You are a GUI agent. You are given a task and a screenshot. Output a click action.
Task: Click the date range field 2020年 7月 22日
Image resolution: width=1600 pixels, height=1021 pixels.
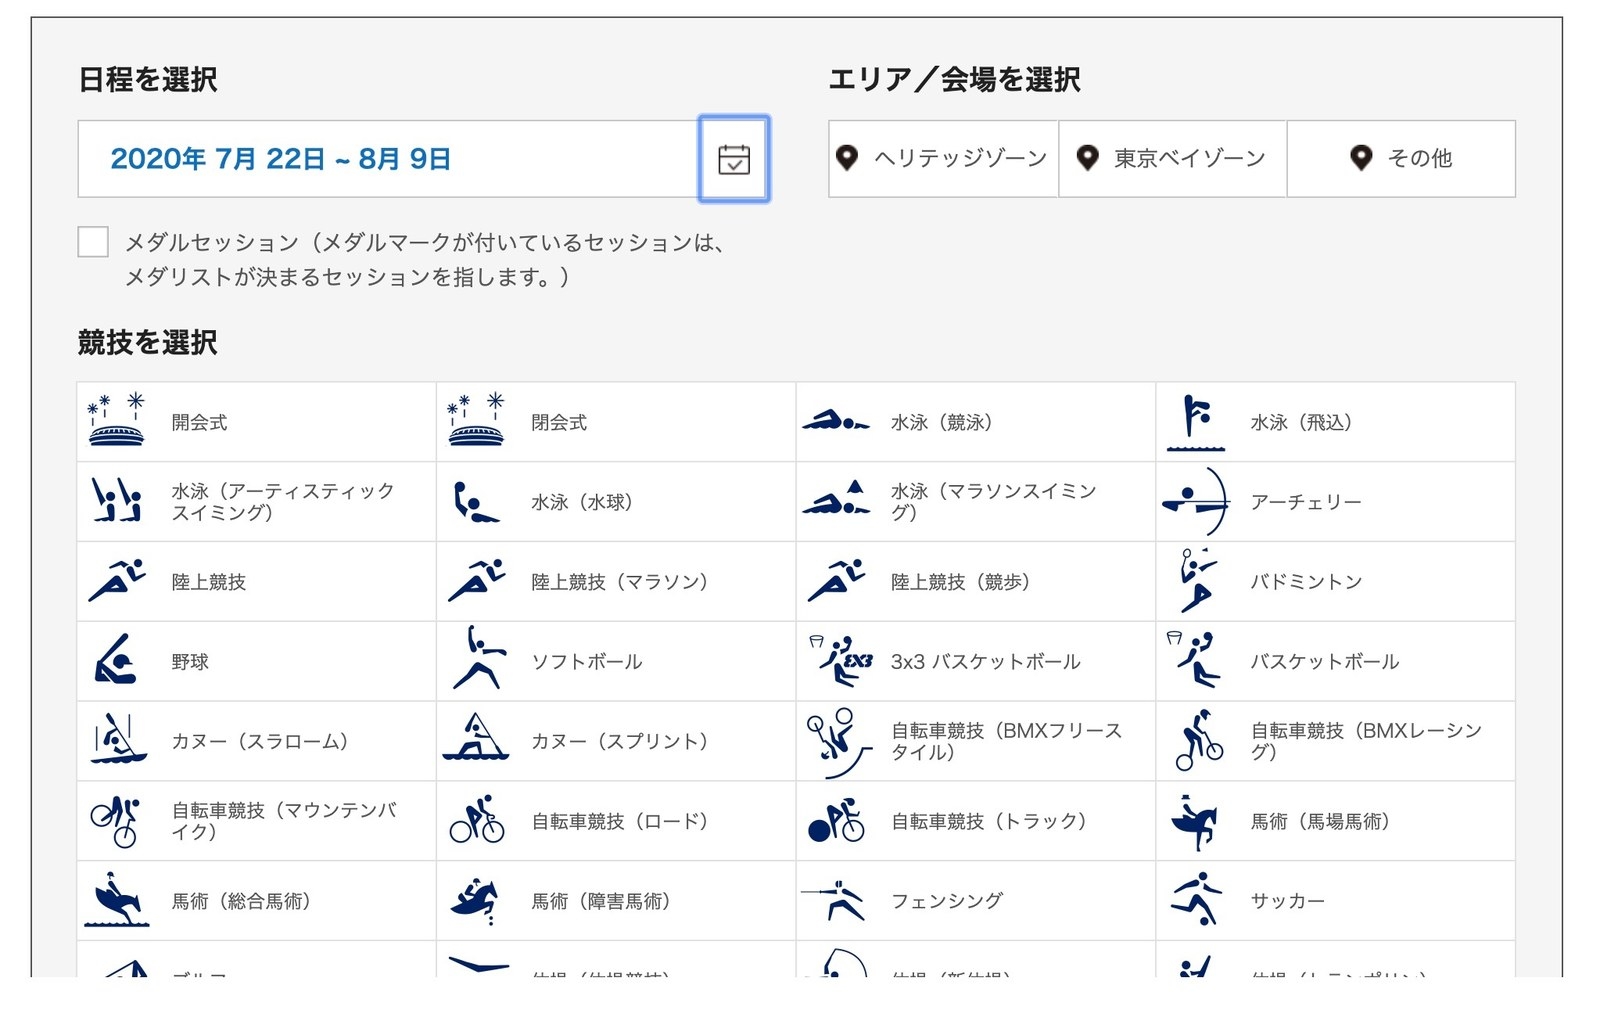(388, 159)
